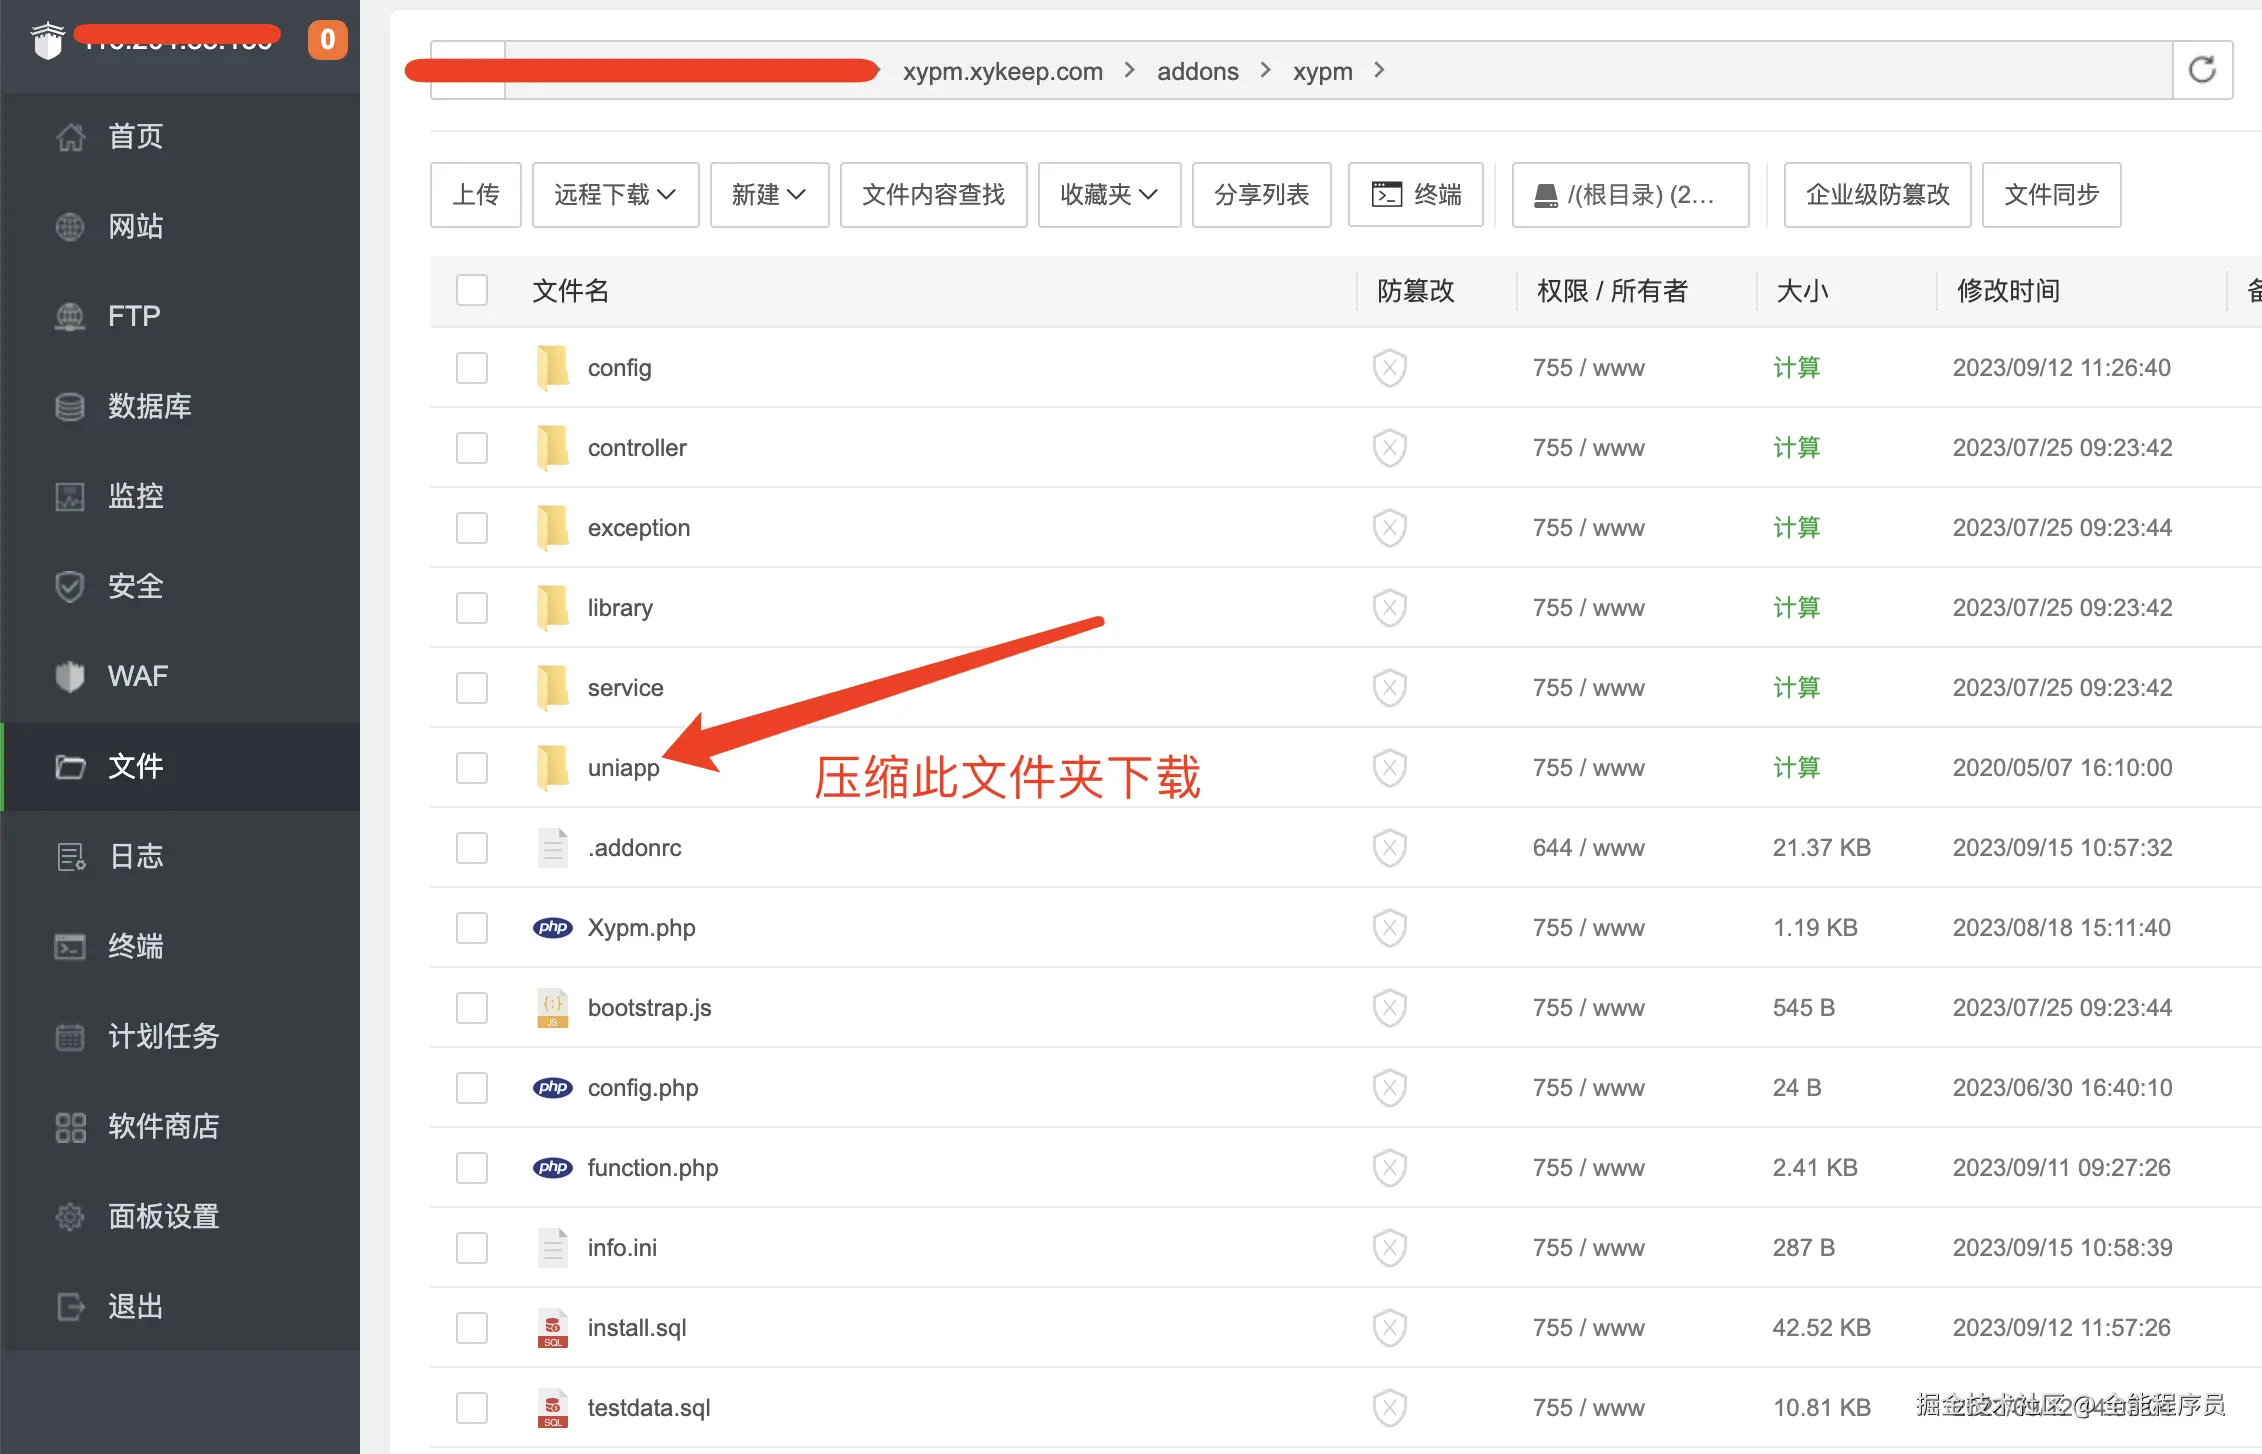Screen dimensions: 2262x1454
Task: Open the 新建 dropdown menu
Action: pyautogui.click(x=769, y=195)
